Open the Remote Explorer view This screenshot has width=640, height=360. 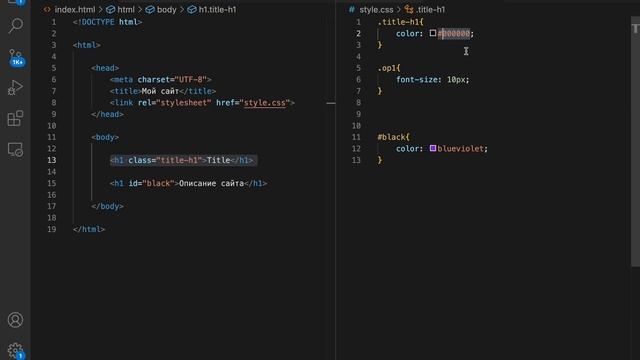[16, 149]
